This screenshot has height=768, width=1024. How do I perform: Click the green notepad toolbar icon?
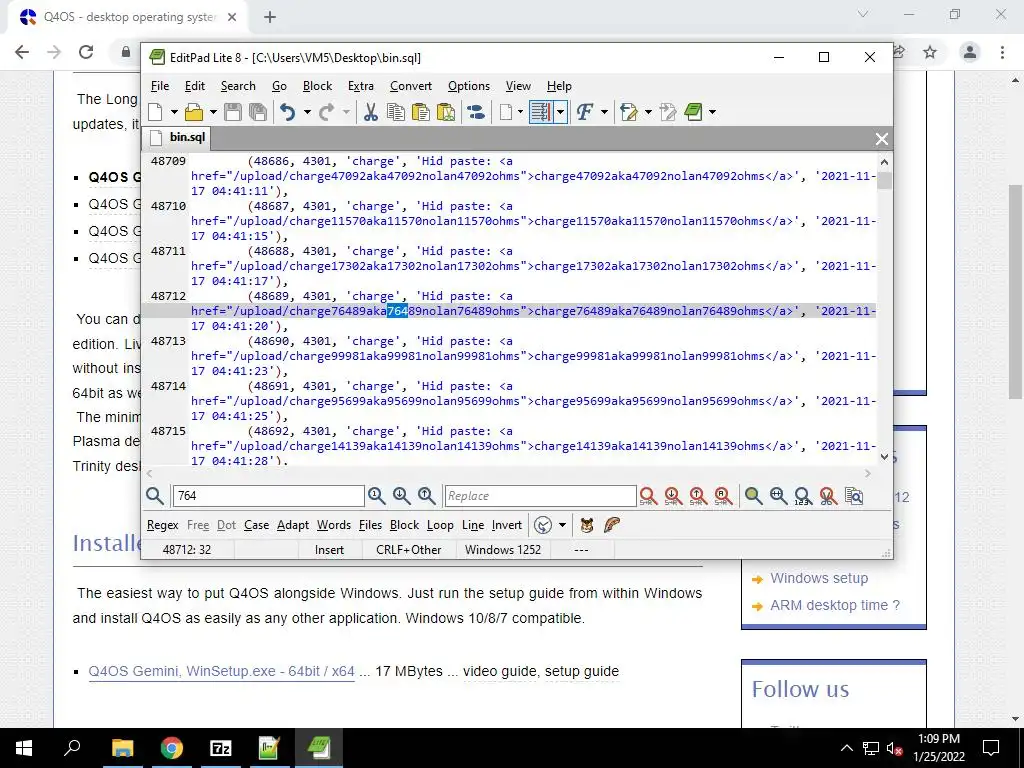click(x=694, y=112)
